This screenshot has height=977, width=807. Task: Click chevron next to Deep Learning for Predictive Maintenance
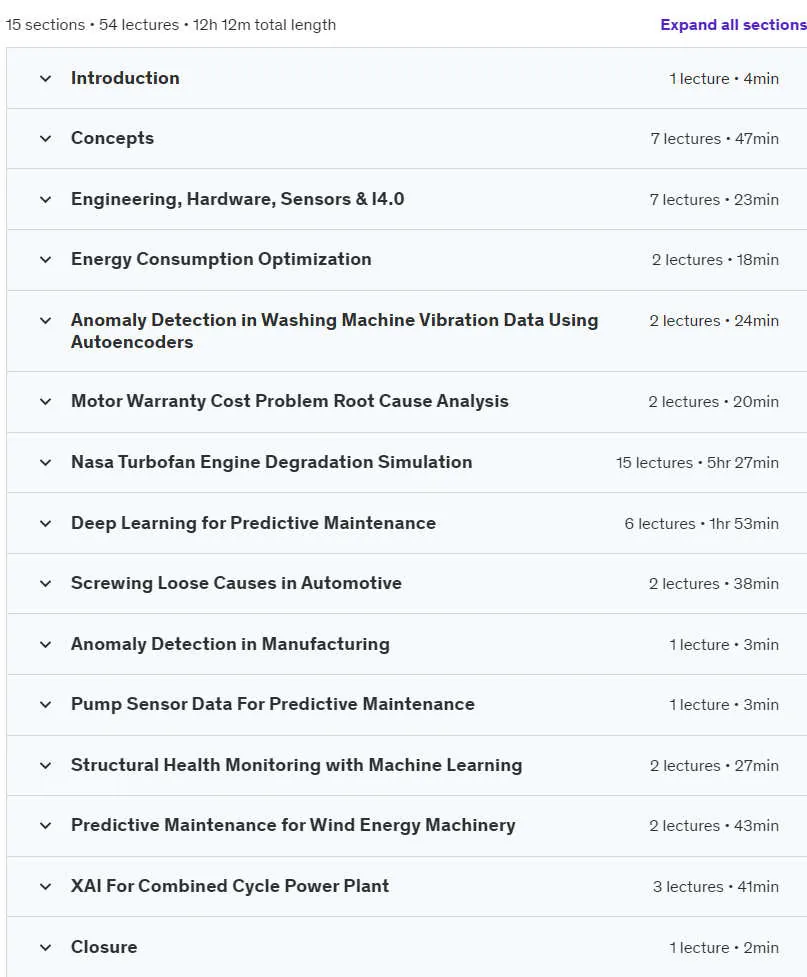45,523
